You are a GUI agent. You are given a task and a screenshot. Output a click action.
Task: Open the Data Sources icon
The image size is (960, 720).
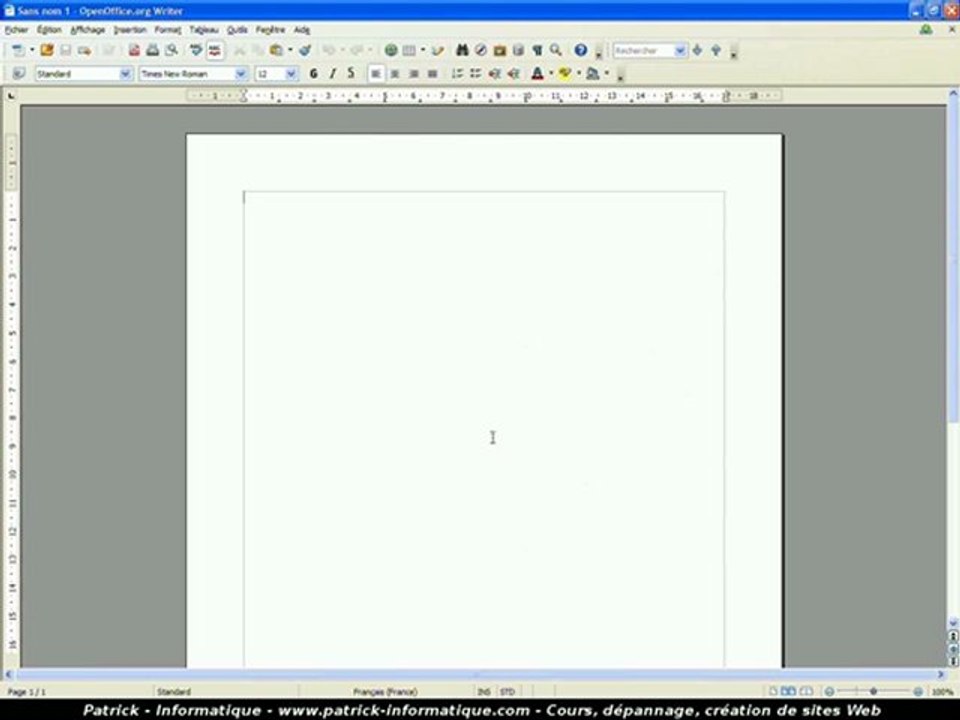[519, 51]
